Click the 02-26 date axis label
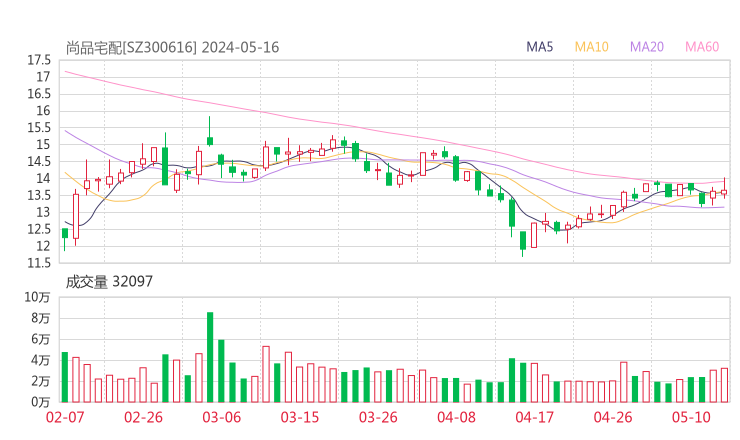This screenshot has height=440, width=740. pyautogui.click(x=143, y=417)
